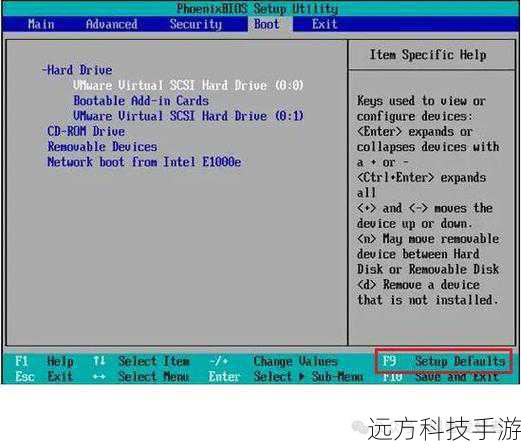Click the Enter key label in footer
The height and width of the screenshot is (448, 521).
coord(224,376)
